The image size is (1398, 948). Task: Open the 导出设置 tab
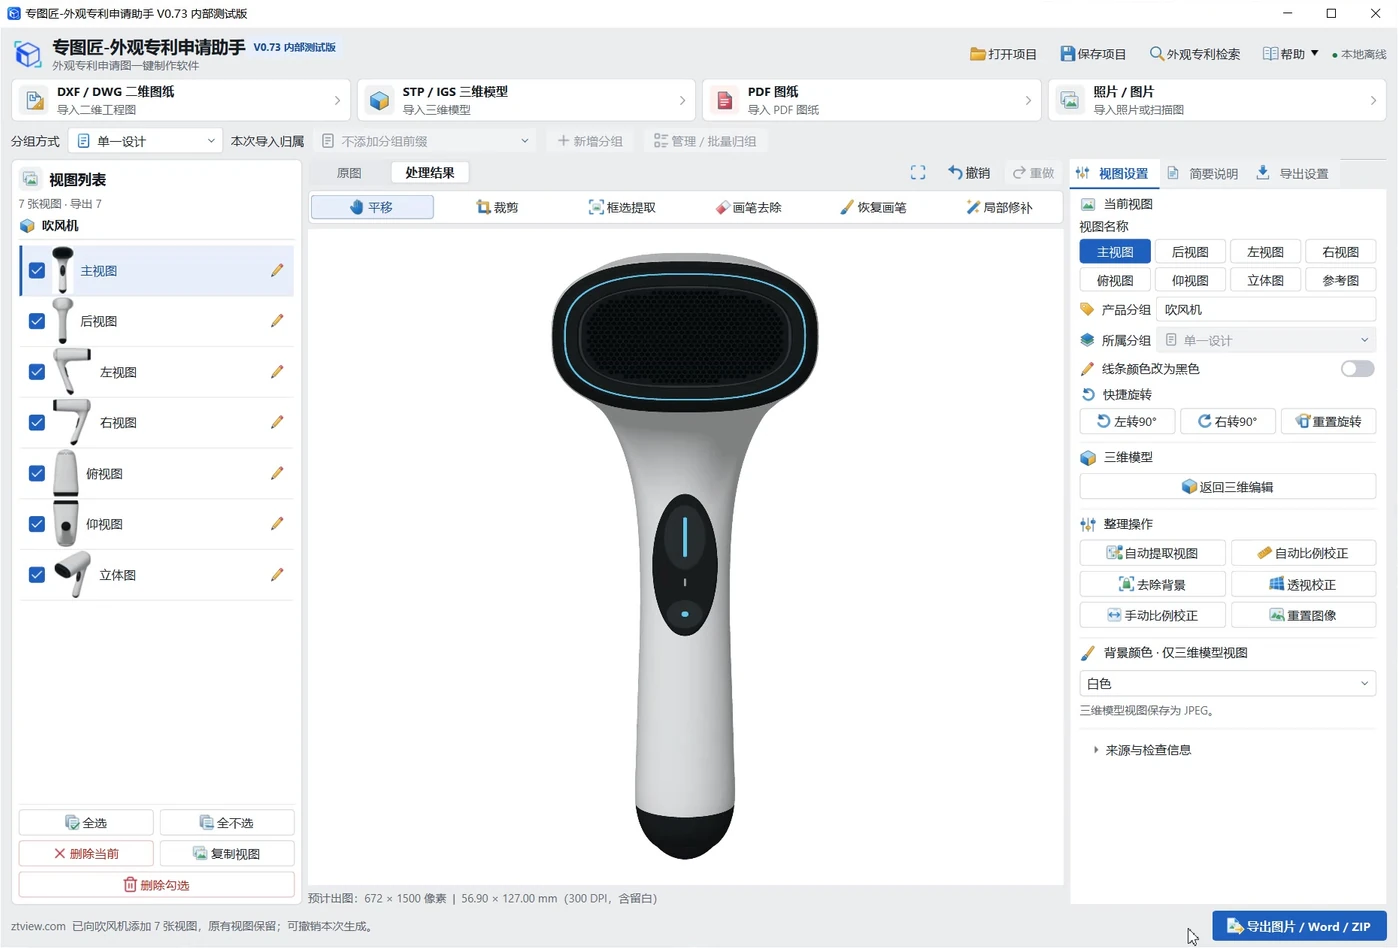(1293, 173)
